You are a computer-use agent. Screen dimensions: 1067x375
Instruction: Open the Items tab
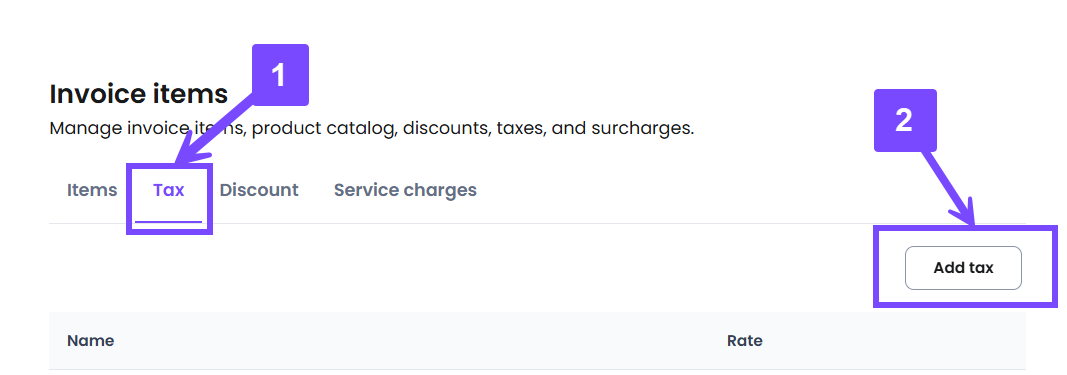92,190
